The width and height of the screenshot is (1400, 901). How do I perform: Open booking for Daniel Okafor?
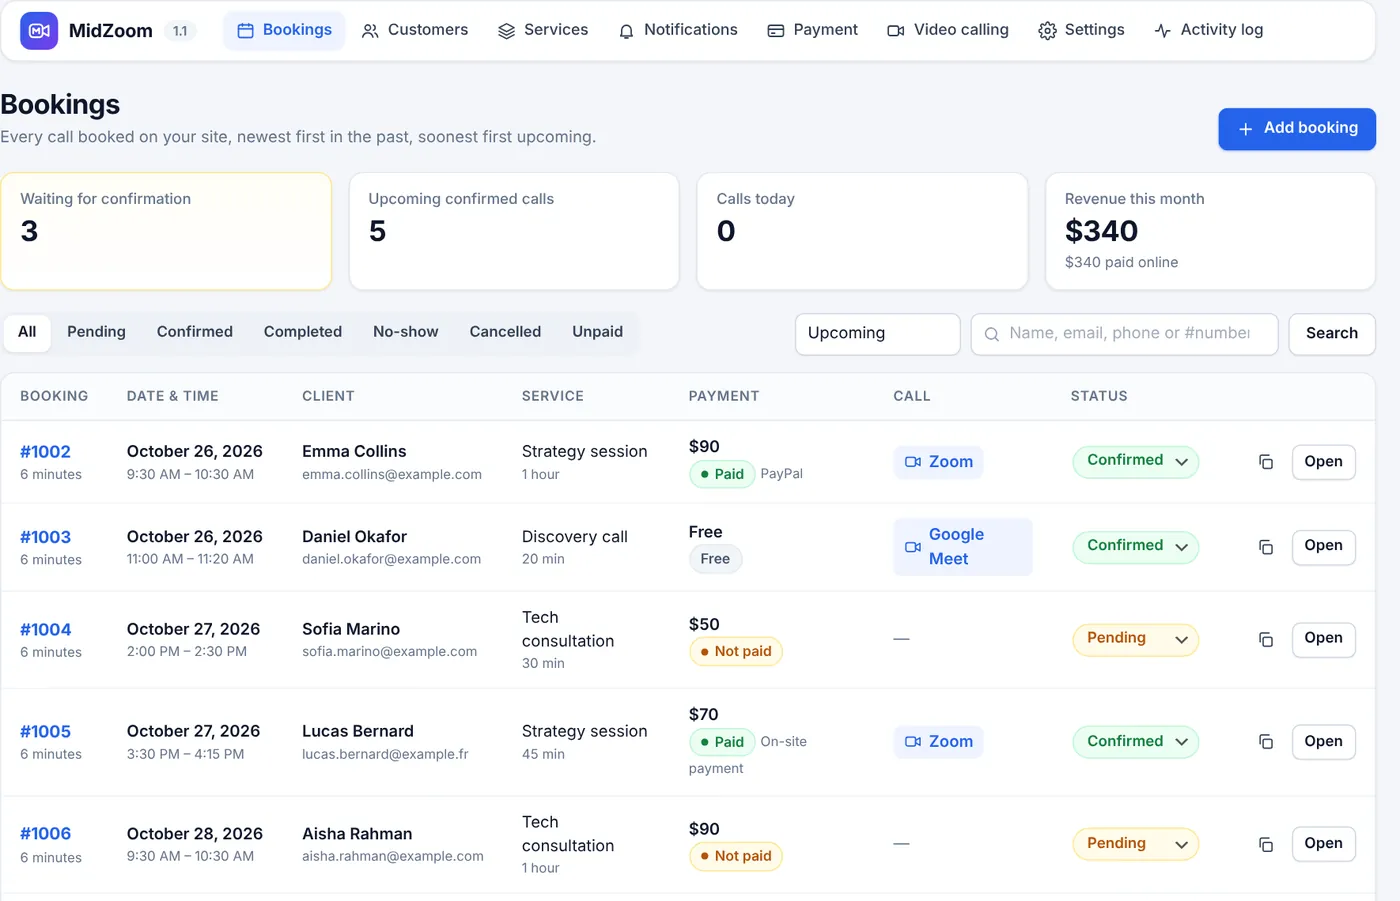tap(1323, 547)
